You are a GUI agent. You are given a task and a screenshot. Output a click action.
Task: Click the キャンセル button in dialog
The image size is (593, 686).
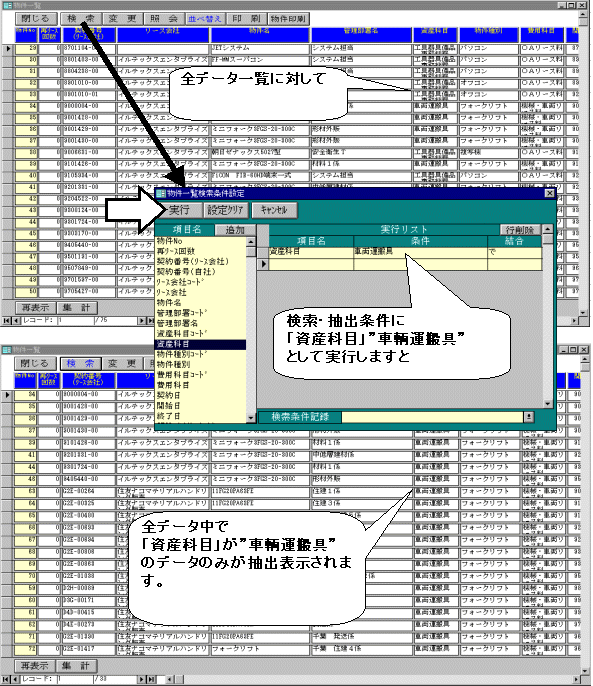pos(274,210)
